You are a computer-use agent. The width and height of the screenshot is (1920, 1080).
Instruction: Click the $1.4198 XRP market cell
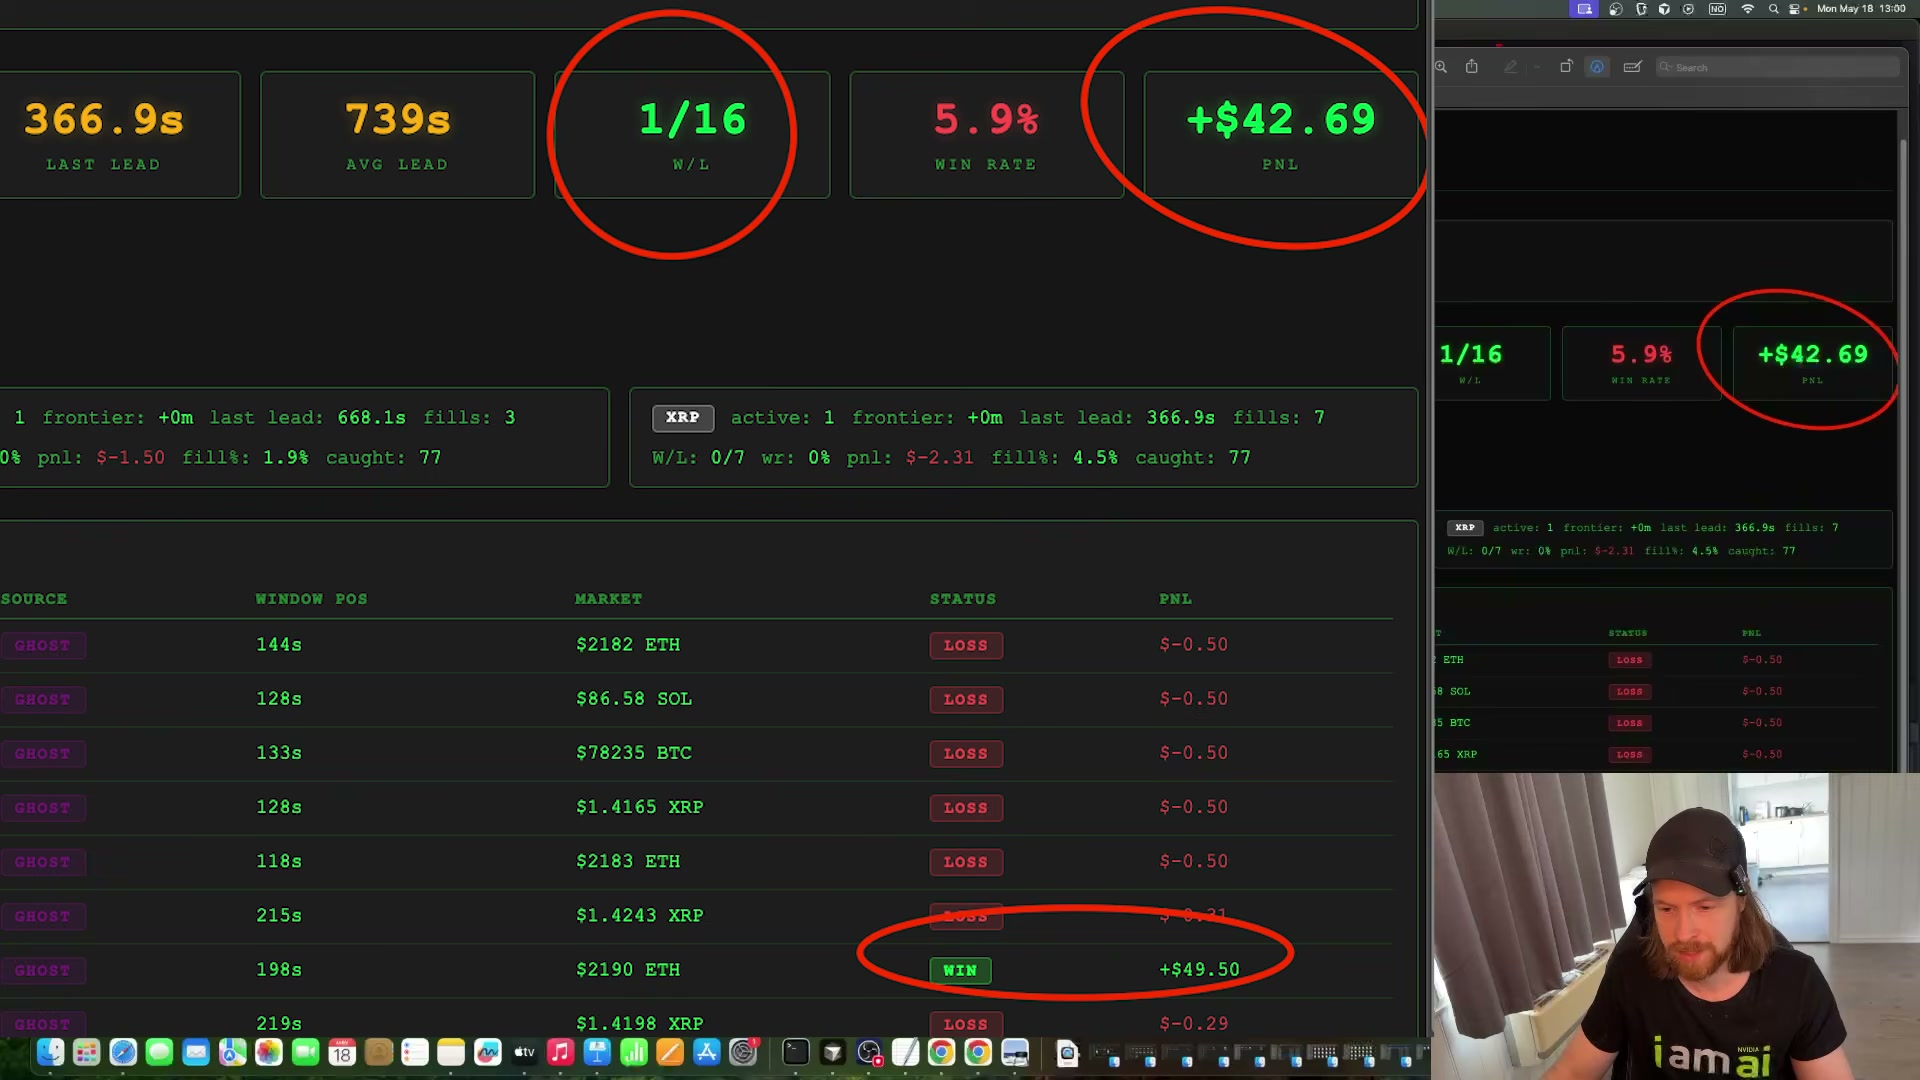640,1024
